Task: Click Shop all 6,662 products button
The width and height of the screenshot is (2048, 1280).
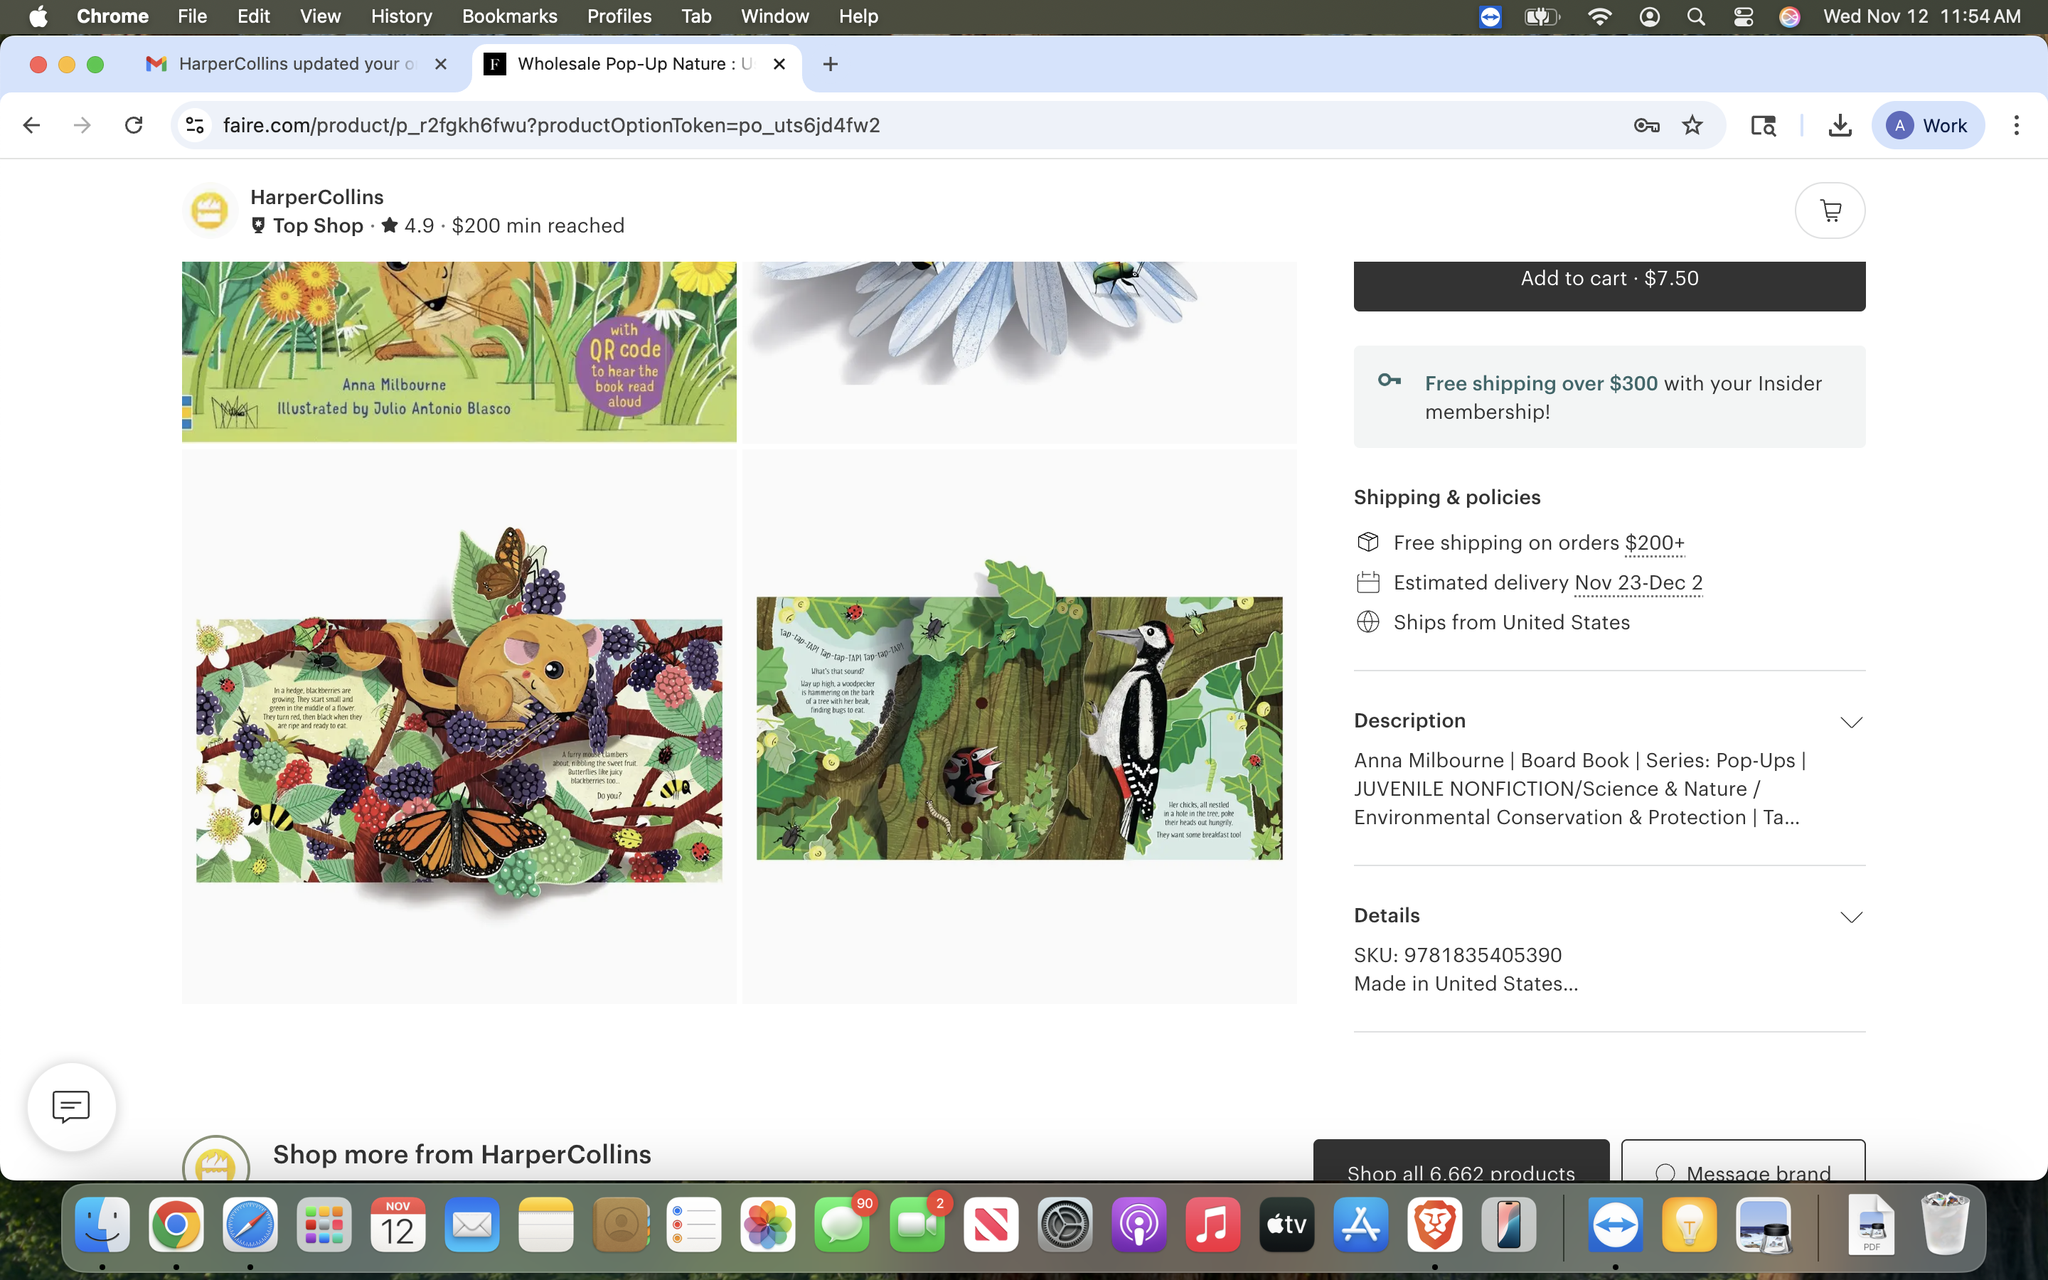Action: coord(1461,1167)
